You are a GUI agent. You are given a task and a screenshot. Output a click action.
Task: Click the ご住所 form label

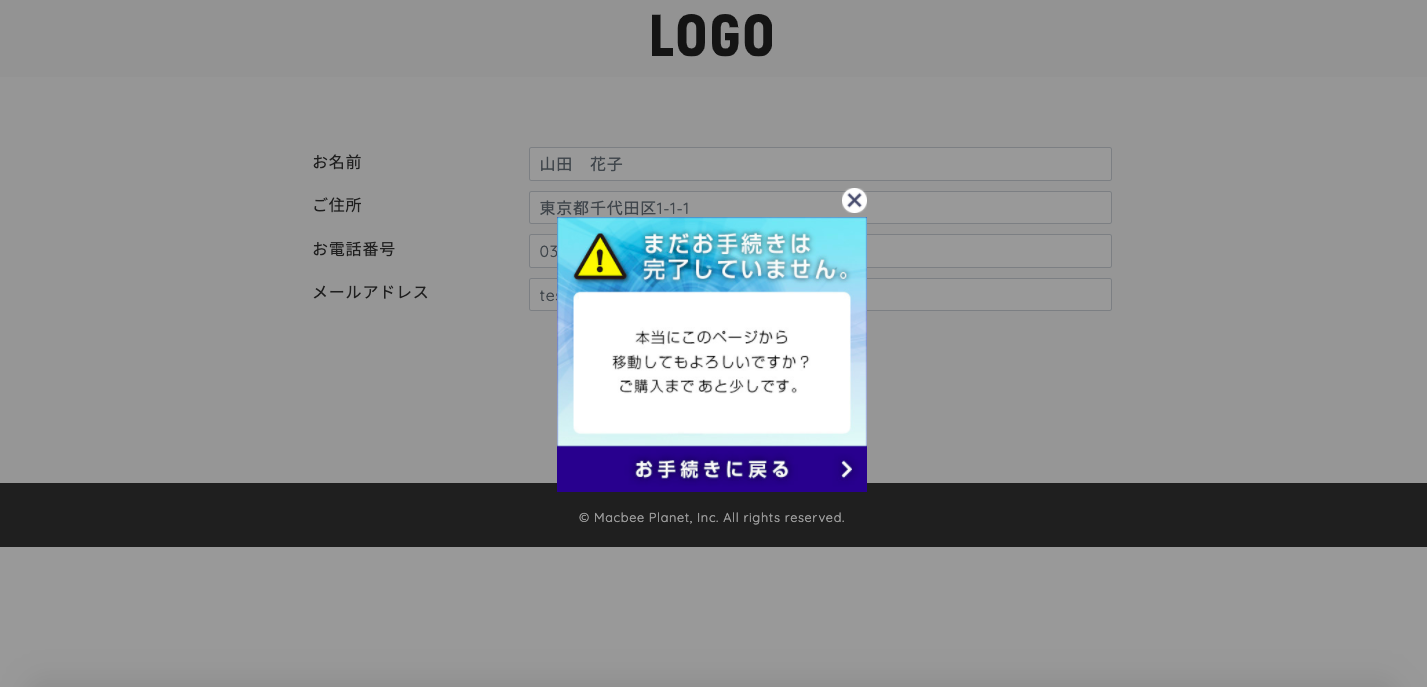(x=337, y=205)
